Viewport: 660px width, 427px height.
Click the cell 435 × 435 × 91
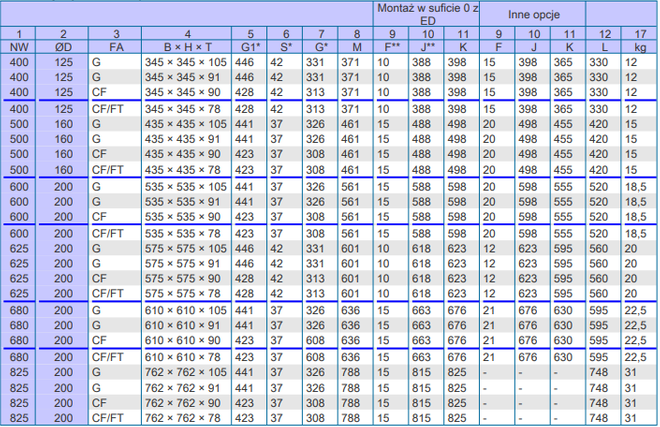coord(185,139)
